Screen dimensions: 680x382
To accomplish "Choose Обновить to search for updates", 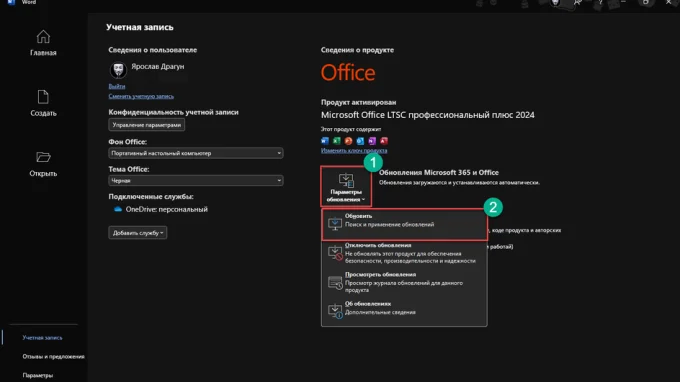I will (x=404, y=224).
